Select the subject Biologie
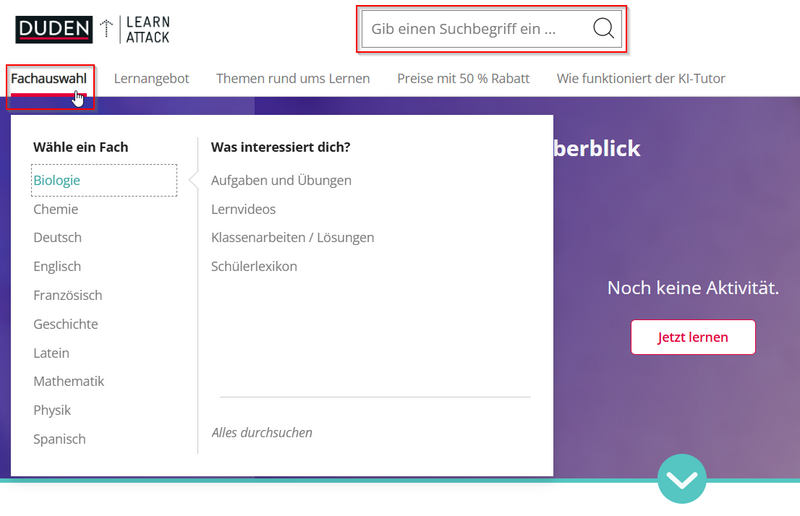This screenshot has width=800, height=516. [104, 180]
